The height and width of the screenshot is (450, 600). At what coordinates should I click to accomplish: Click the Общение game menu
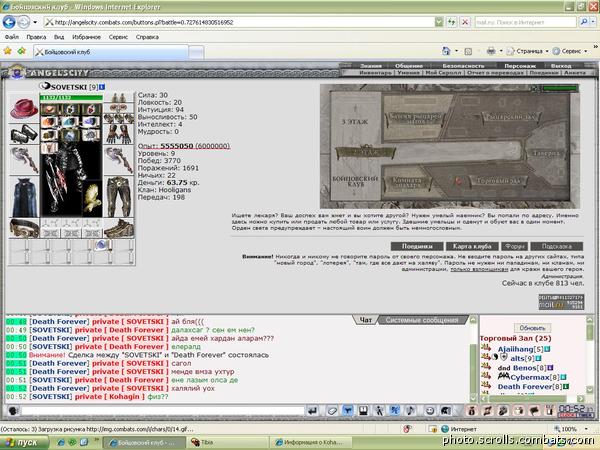(x=409, y=66)
